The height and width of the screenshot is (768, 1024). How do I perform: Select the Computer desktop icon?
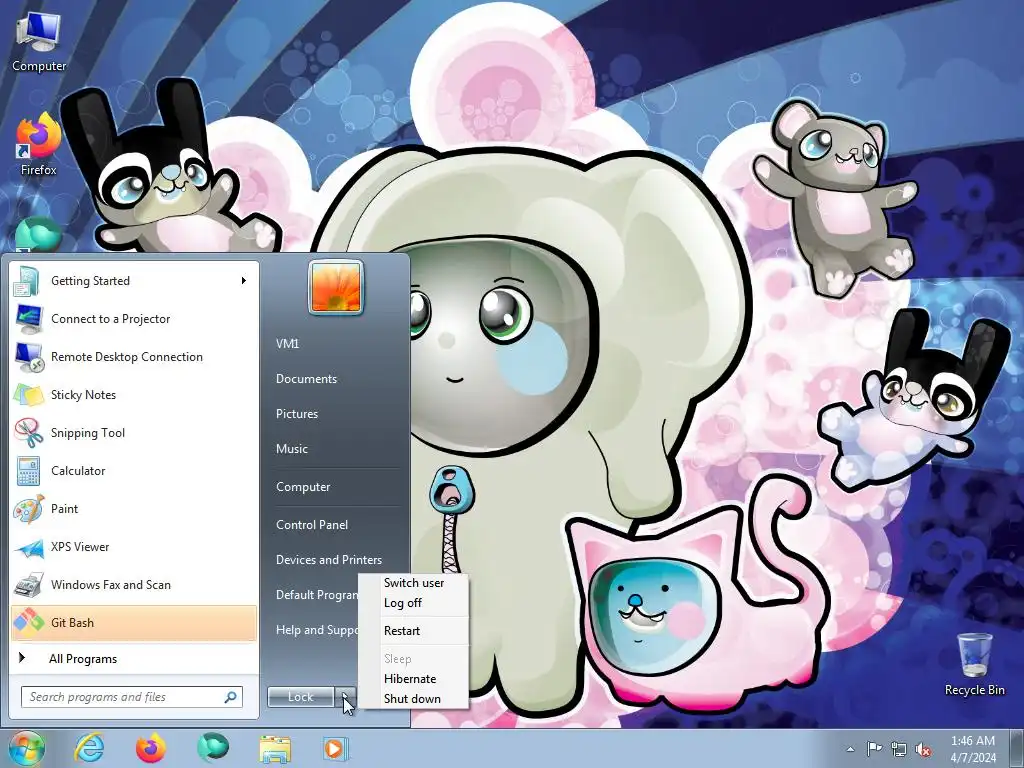pyautogui.click(x=39, y=42)
